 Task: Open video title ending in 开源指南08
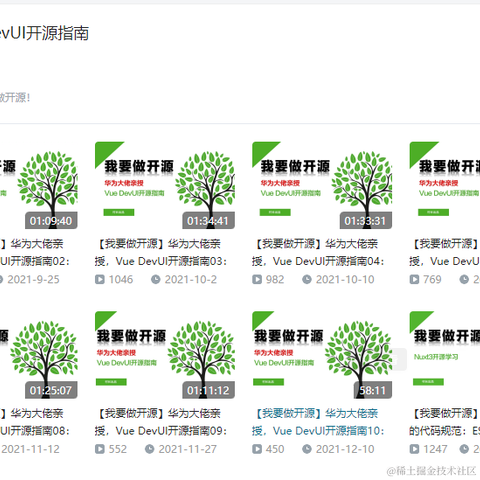pyautogui.click(x=35, y=422)
